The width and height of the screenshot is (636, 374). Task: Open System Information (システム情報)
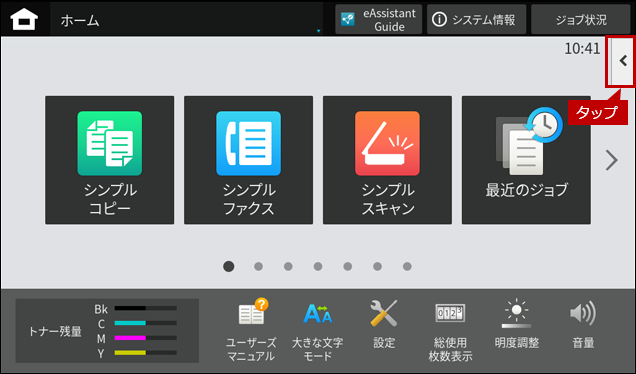(476, 19)
